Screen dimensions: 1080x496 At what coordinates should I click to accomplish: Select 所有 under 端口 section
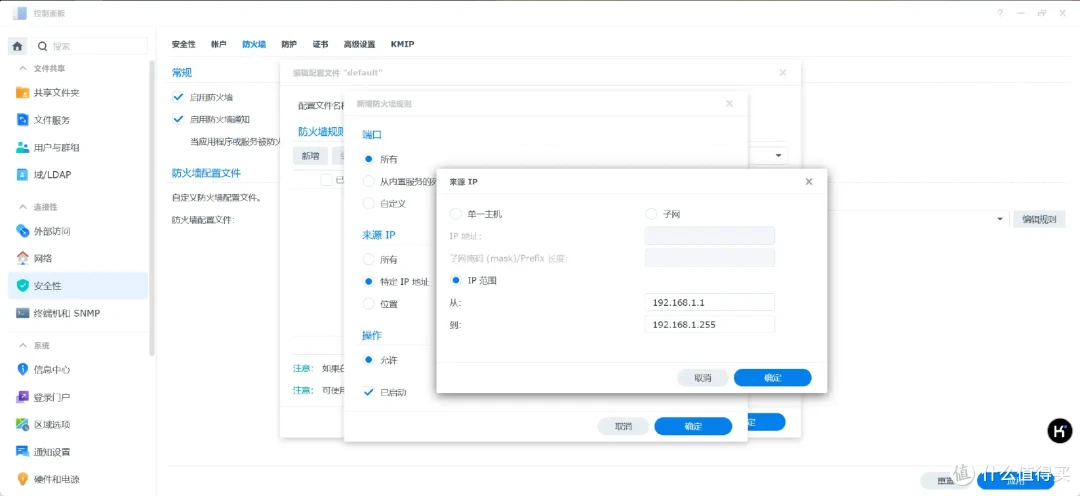[x=368, y=159]
